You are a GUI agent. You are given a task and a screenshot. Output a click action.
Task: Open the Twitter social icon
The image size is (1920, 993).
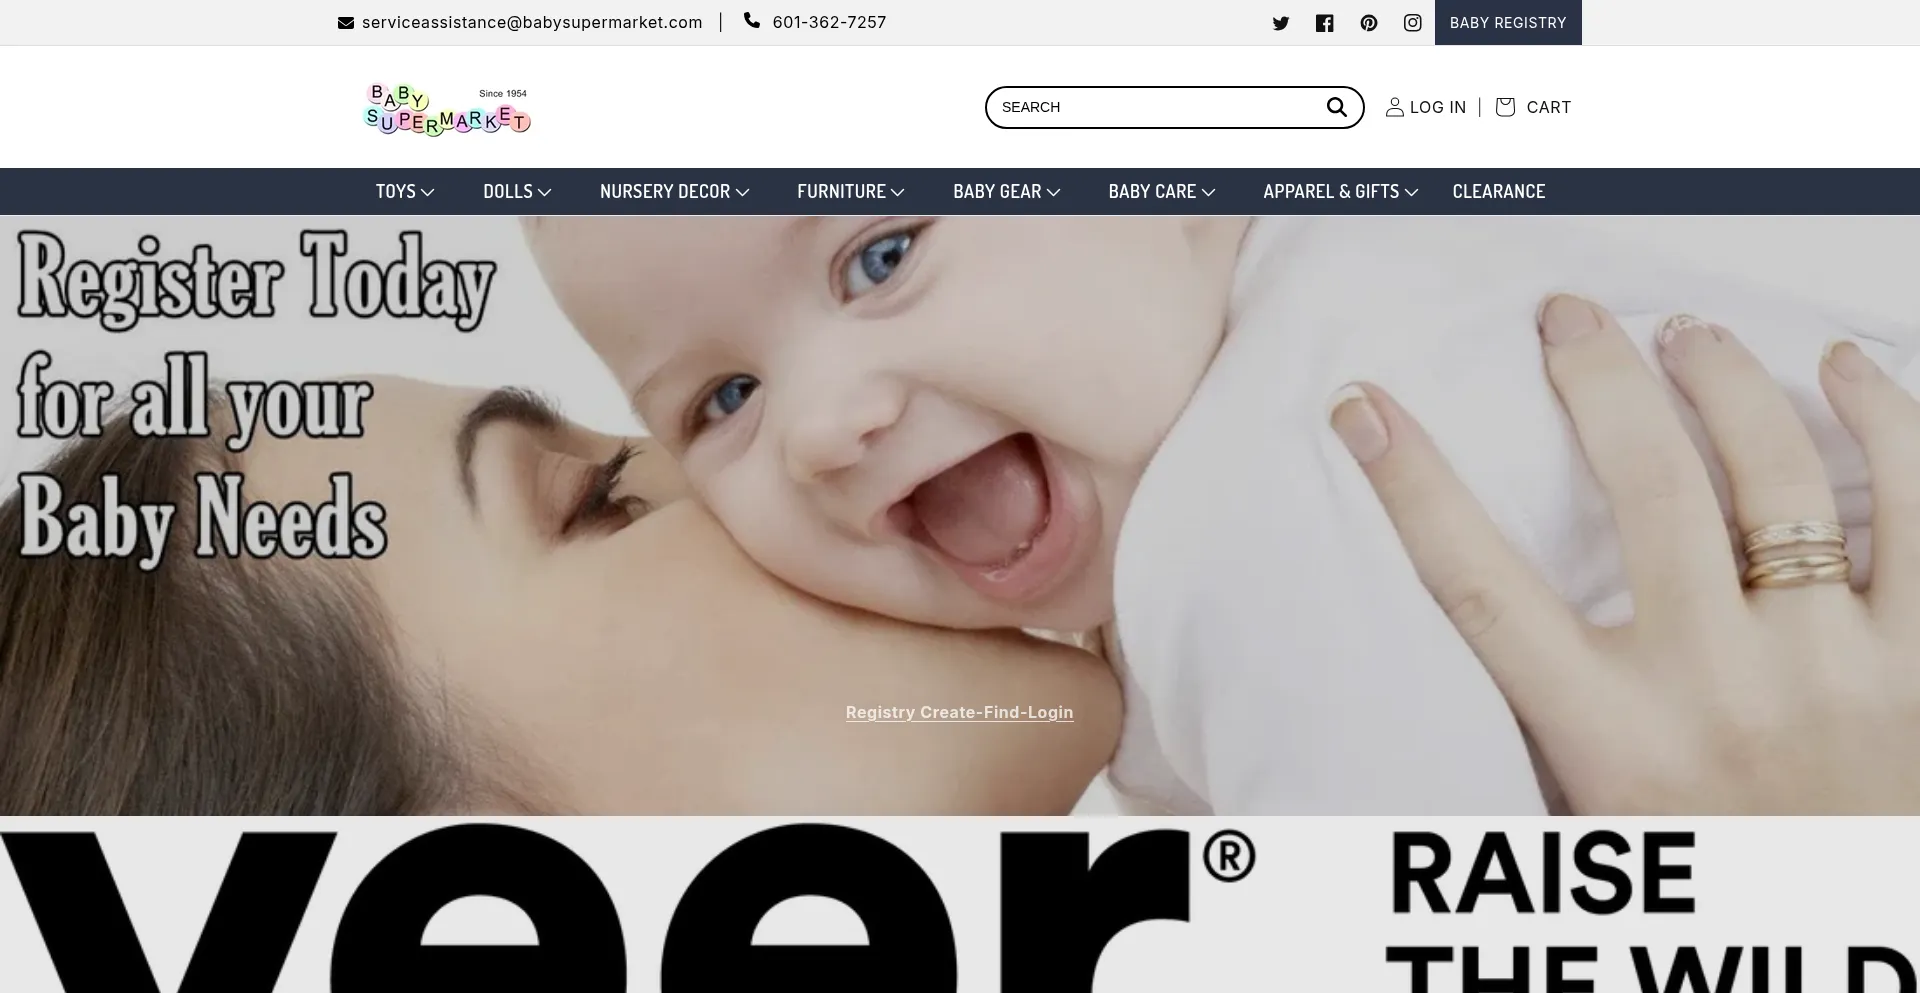(1281, 23)
